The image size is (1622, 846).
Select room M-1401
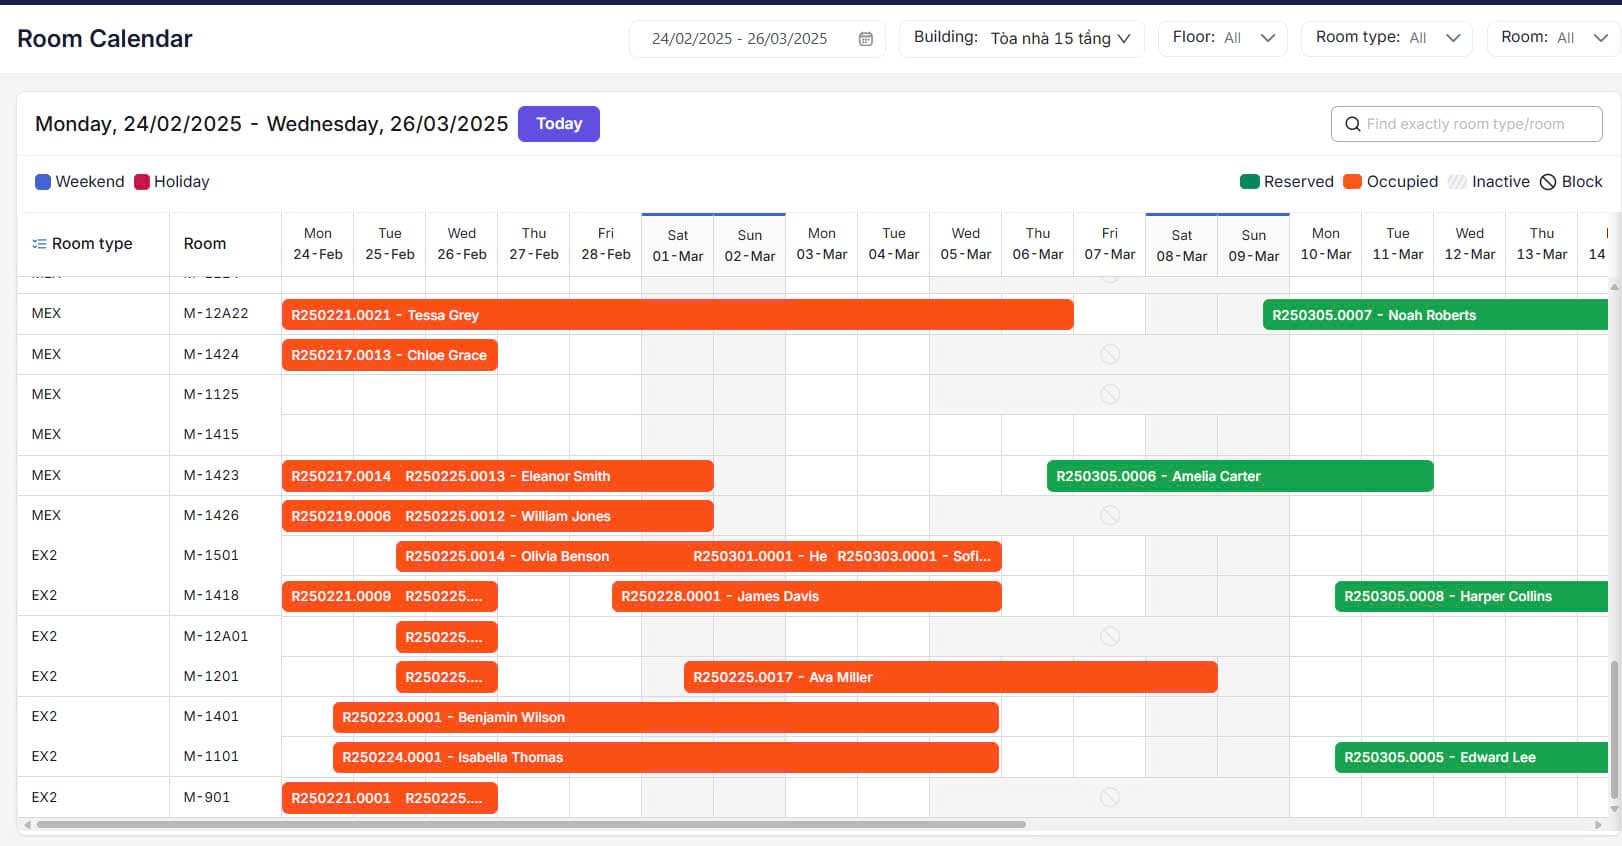212,716
